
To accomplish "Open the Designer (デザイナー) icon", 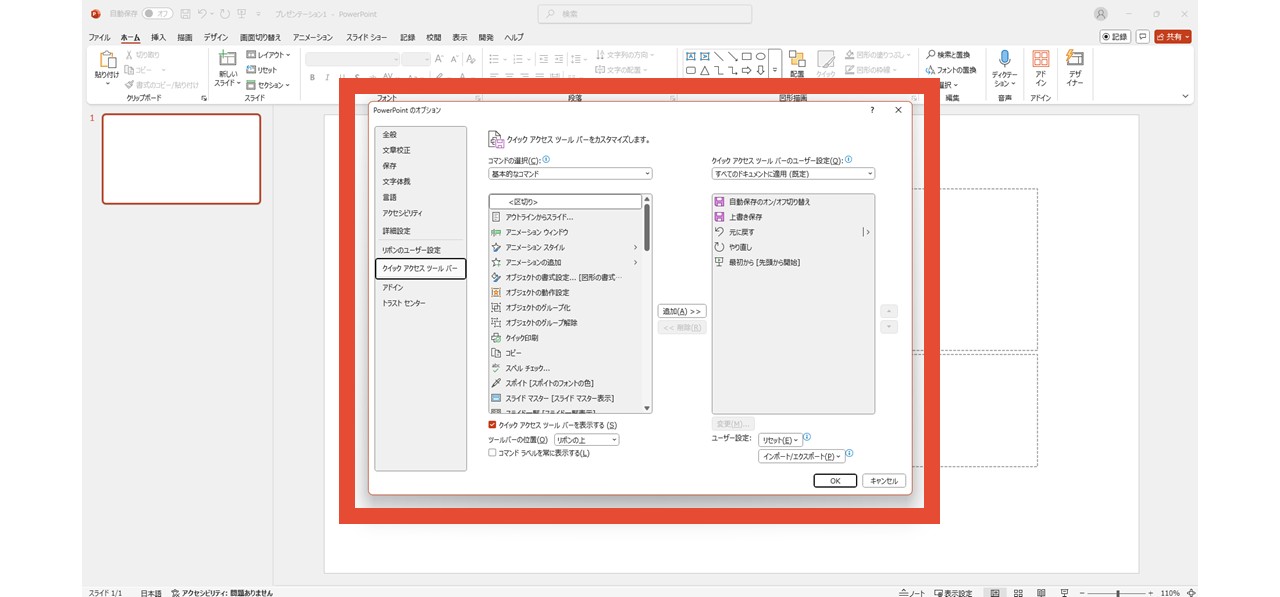I will point(1075,59).
